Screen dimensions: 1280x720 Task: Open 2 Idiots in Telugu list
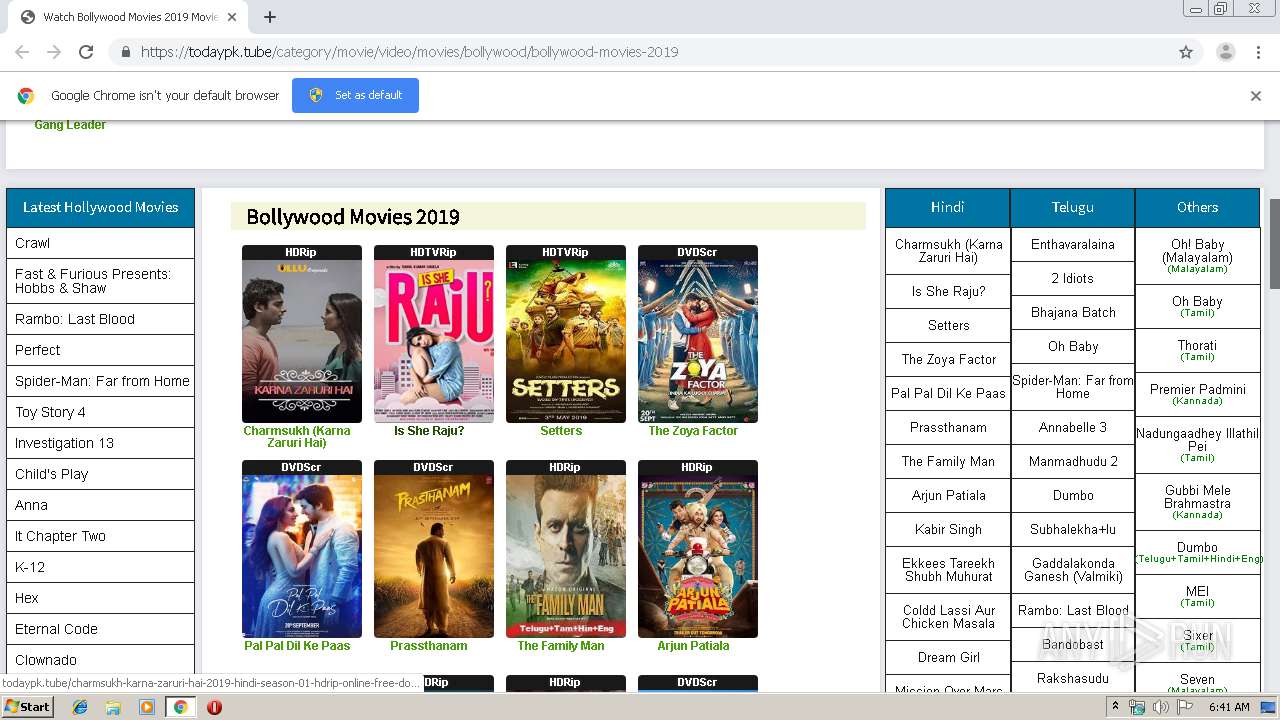[x=1073, y=278]
